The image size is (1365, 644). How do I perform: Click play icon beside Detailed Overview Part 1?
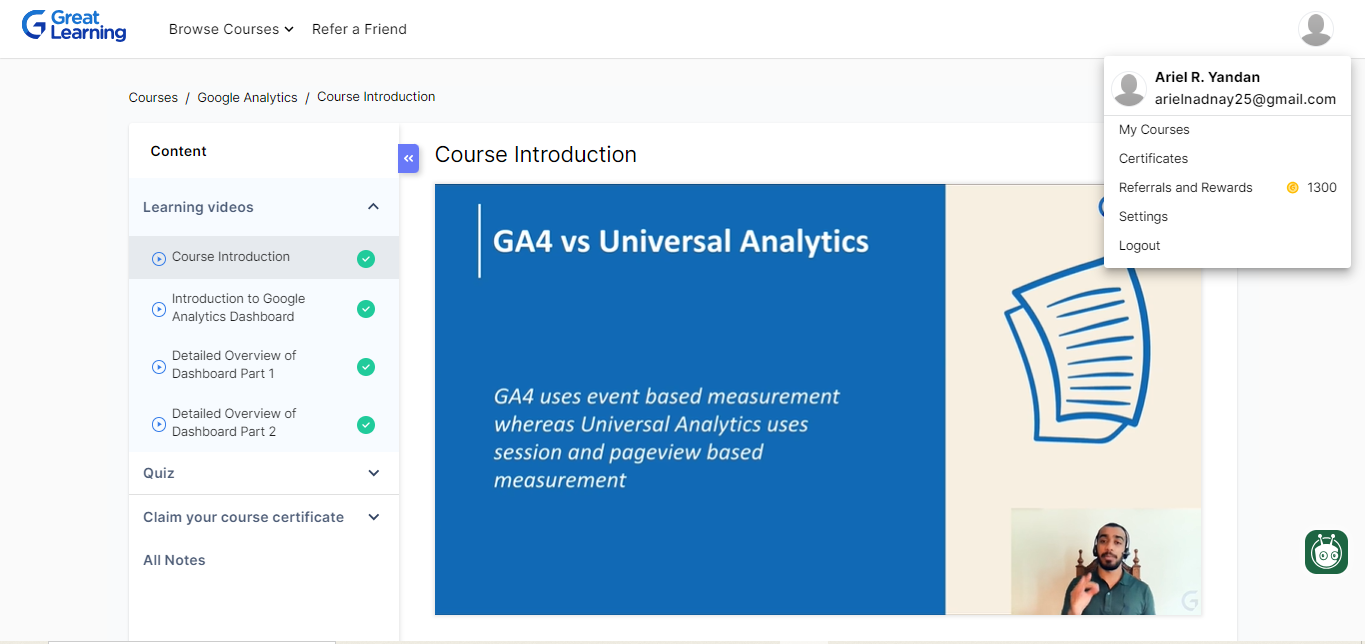[158, 367]
